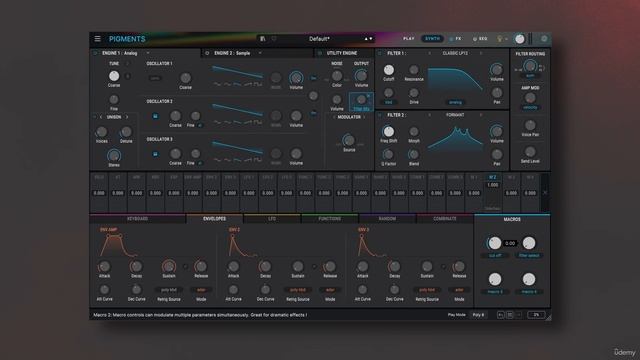The width and height of the screenshot is (640, 360).
Task: Open the RANDOM modulation tab
Action: tap(387, 219)
